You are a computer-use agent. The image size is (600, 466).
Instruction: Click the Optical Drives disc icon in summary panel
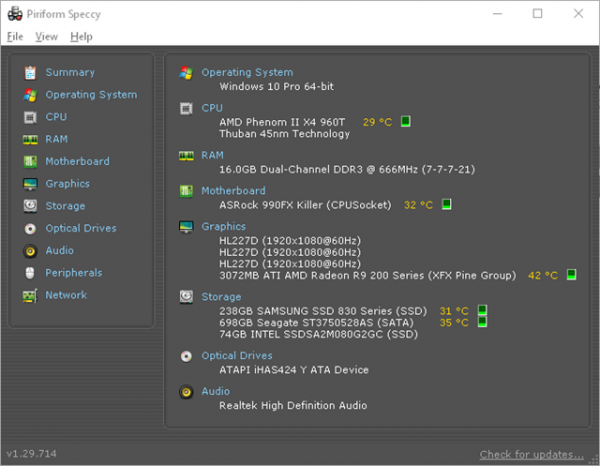[186, 356]
